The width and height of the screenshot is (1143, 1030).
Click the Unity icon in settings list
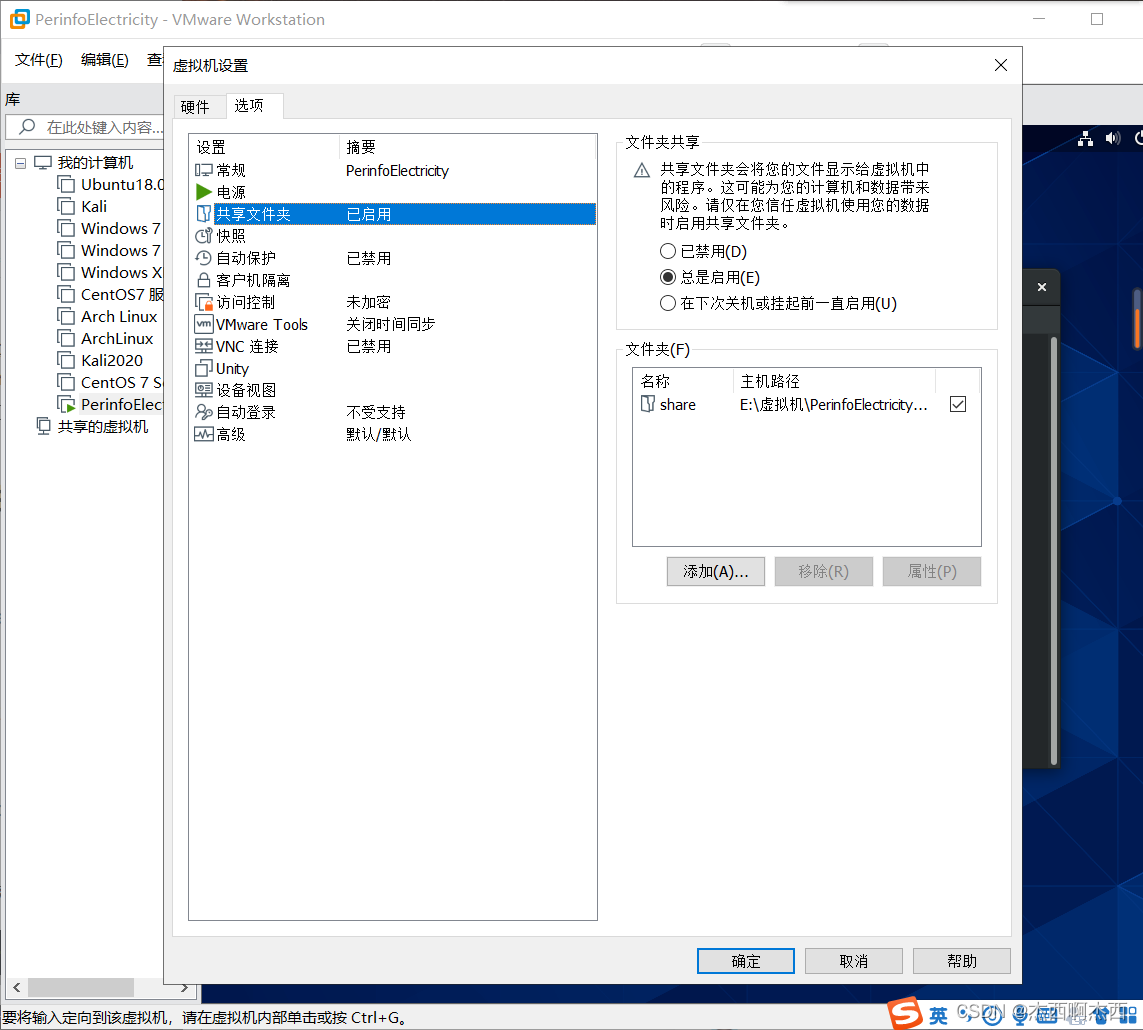coord(203,369)
